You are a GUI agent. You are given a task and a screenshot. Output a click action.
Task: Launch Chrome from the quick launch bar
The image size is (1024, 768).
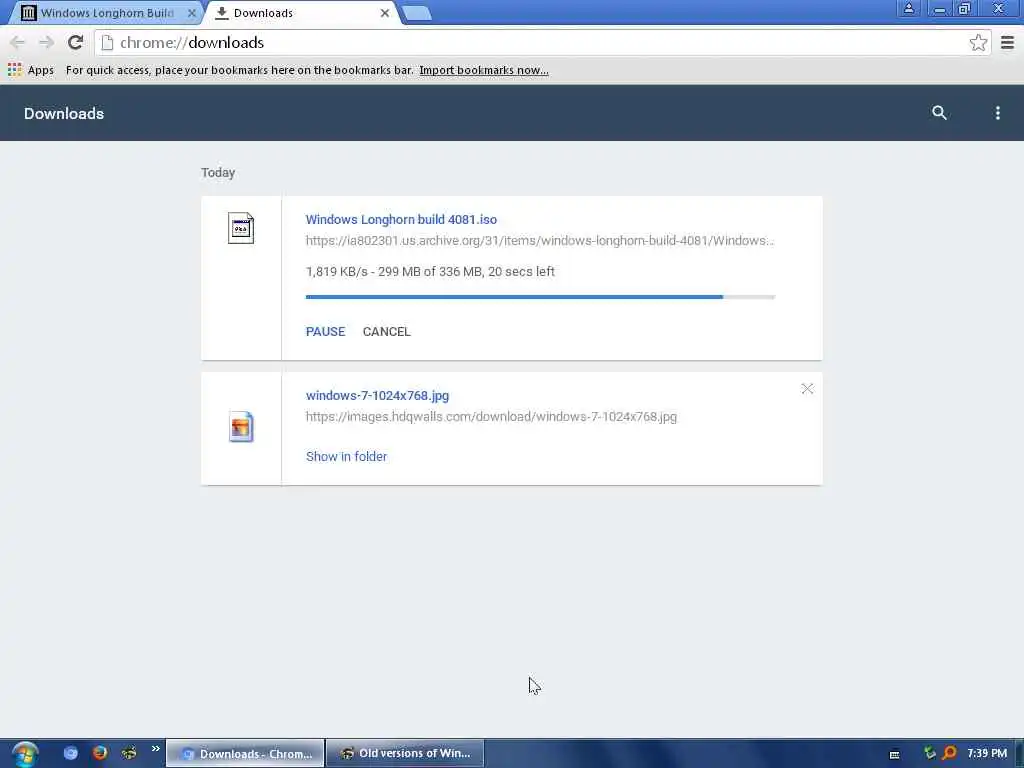tap(71, 753)
